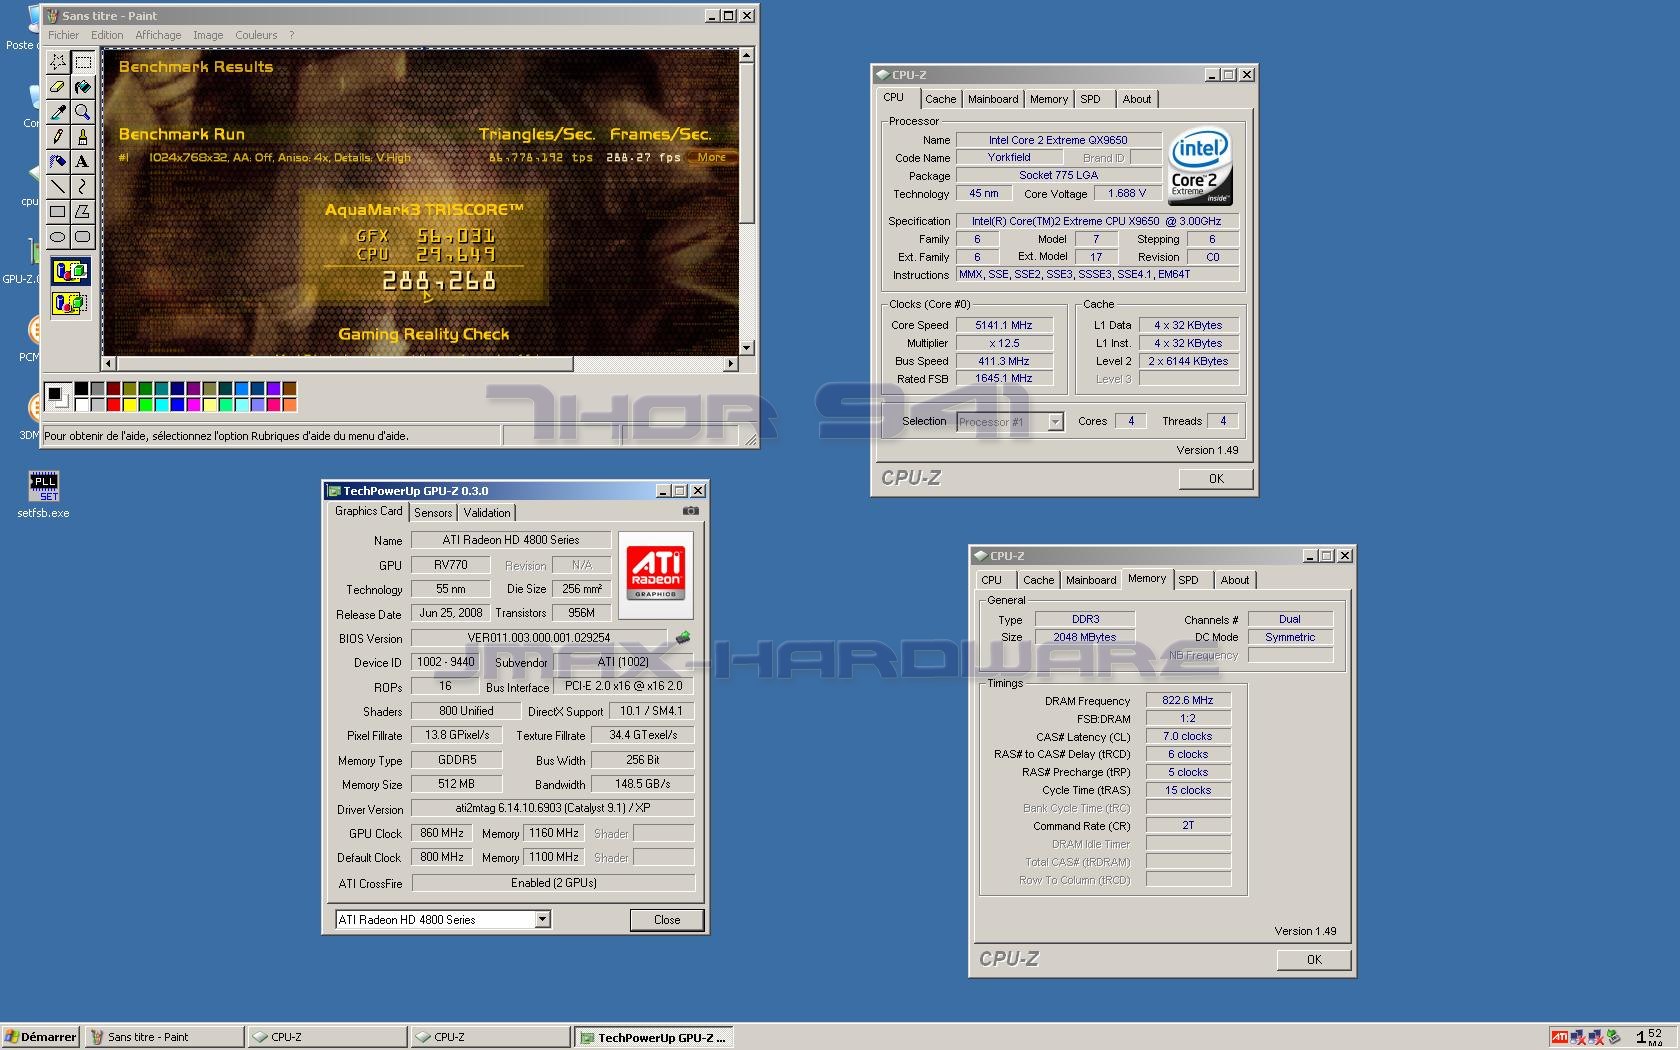Switch to Mainboard tab in top CPU-Z window
This screenshot has width=1680, height=1050.
993,99
